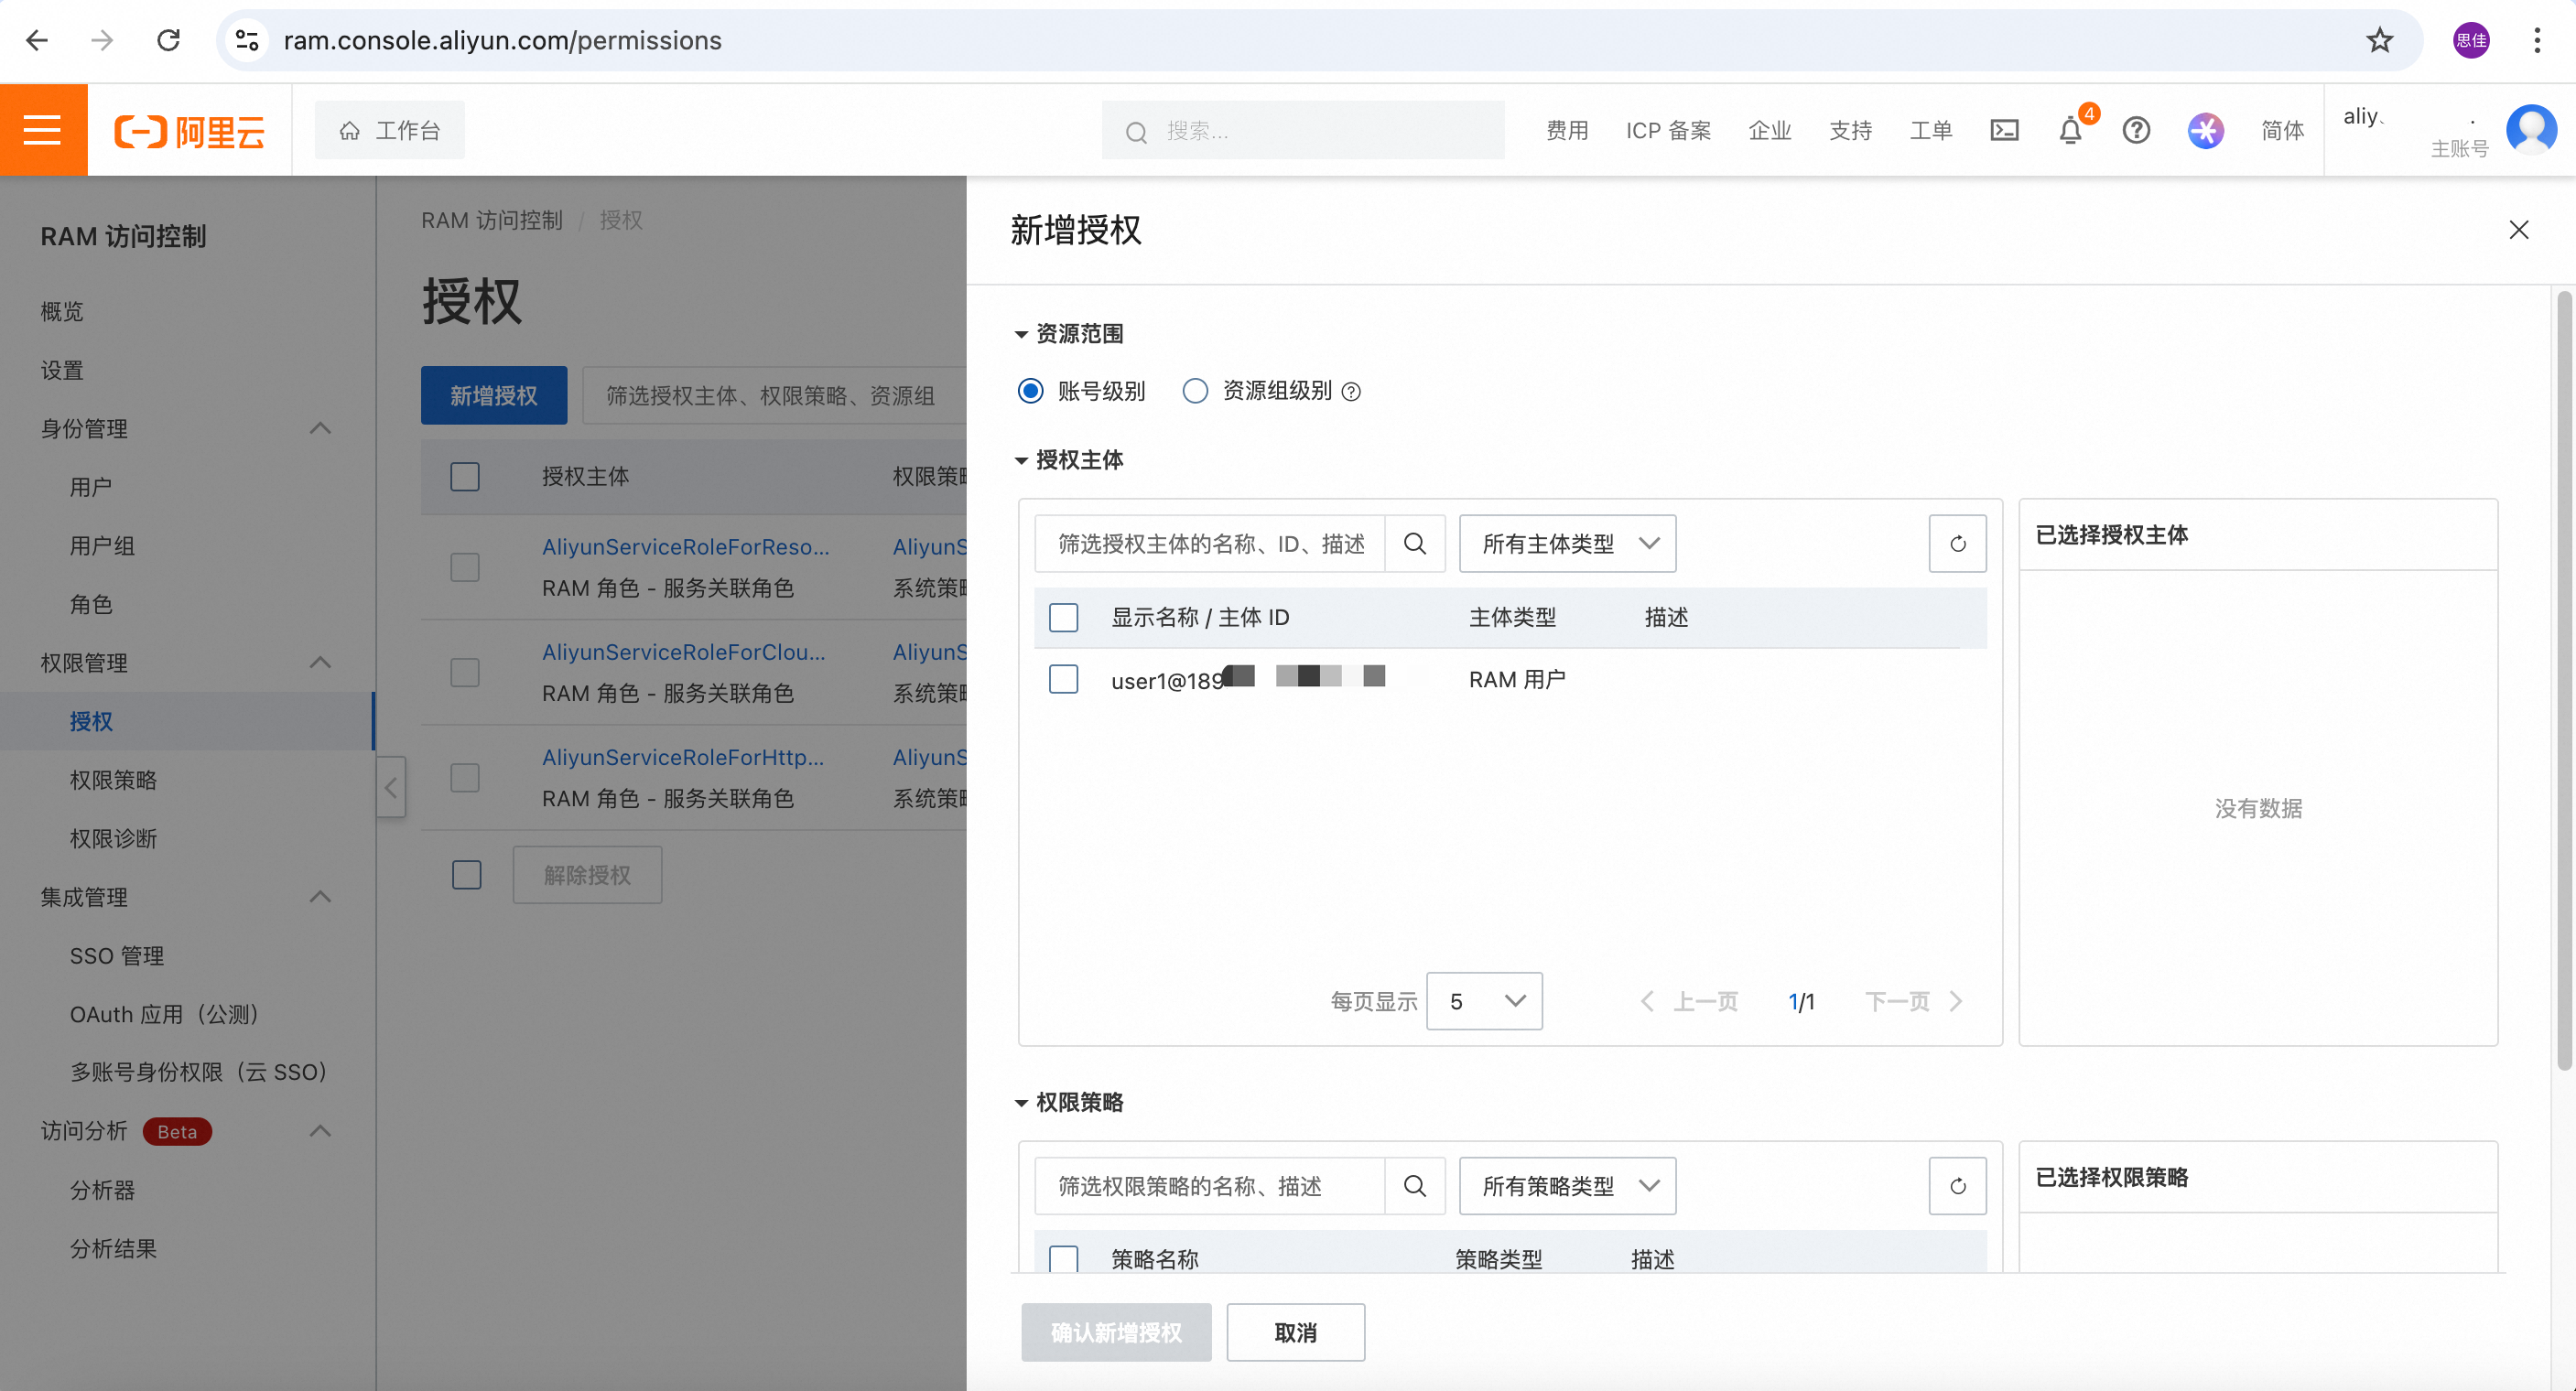
Task: Open 角色 in sidebar
Action: pyautogui.click(x=91, y=604)
